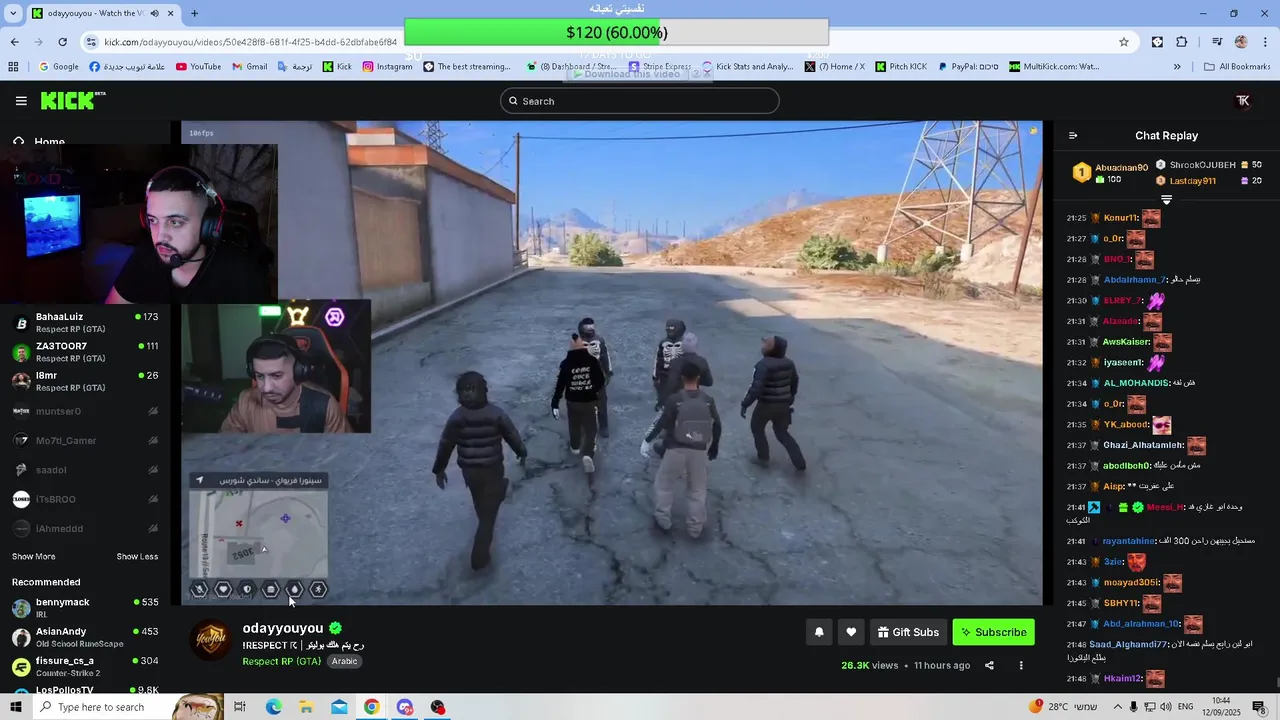Collapse the Chat Replay panel

pyautogui.click(x=1073, y=136)
